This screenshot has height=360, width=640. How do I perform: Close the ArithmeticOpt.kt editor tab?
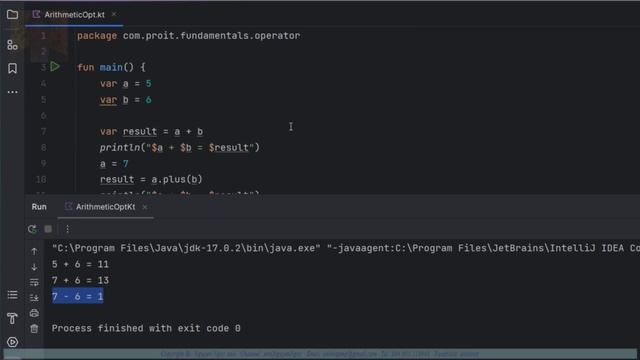(114, 14)
